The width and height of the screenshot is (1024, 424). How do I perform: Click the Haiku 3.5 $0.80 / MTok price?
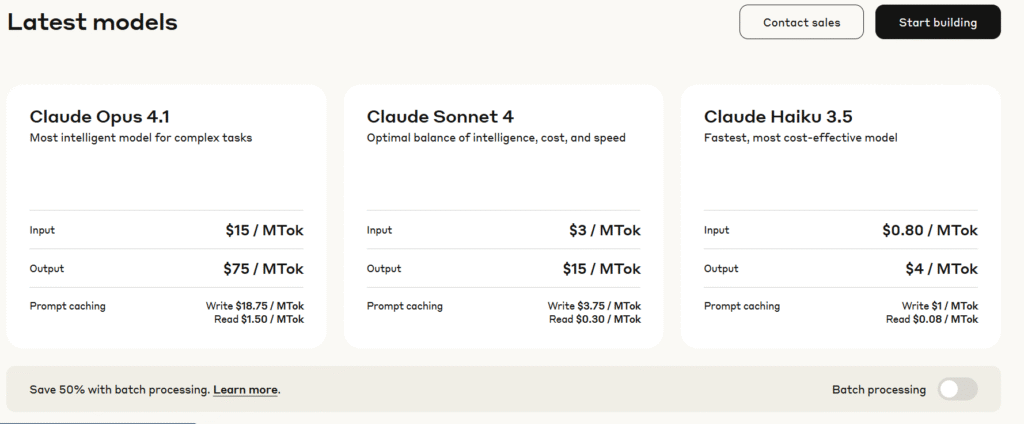(x=930, y=230)
